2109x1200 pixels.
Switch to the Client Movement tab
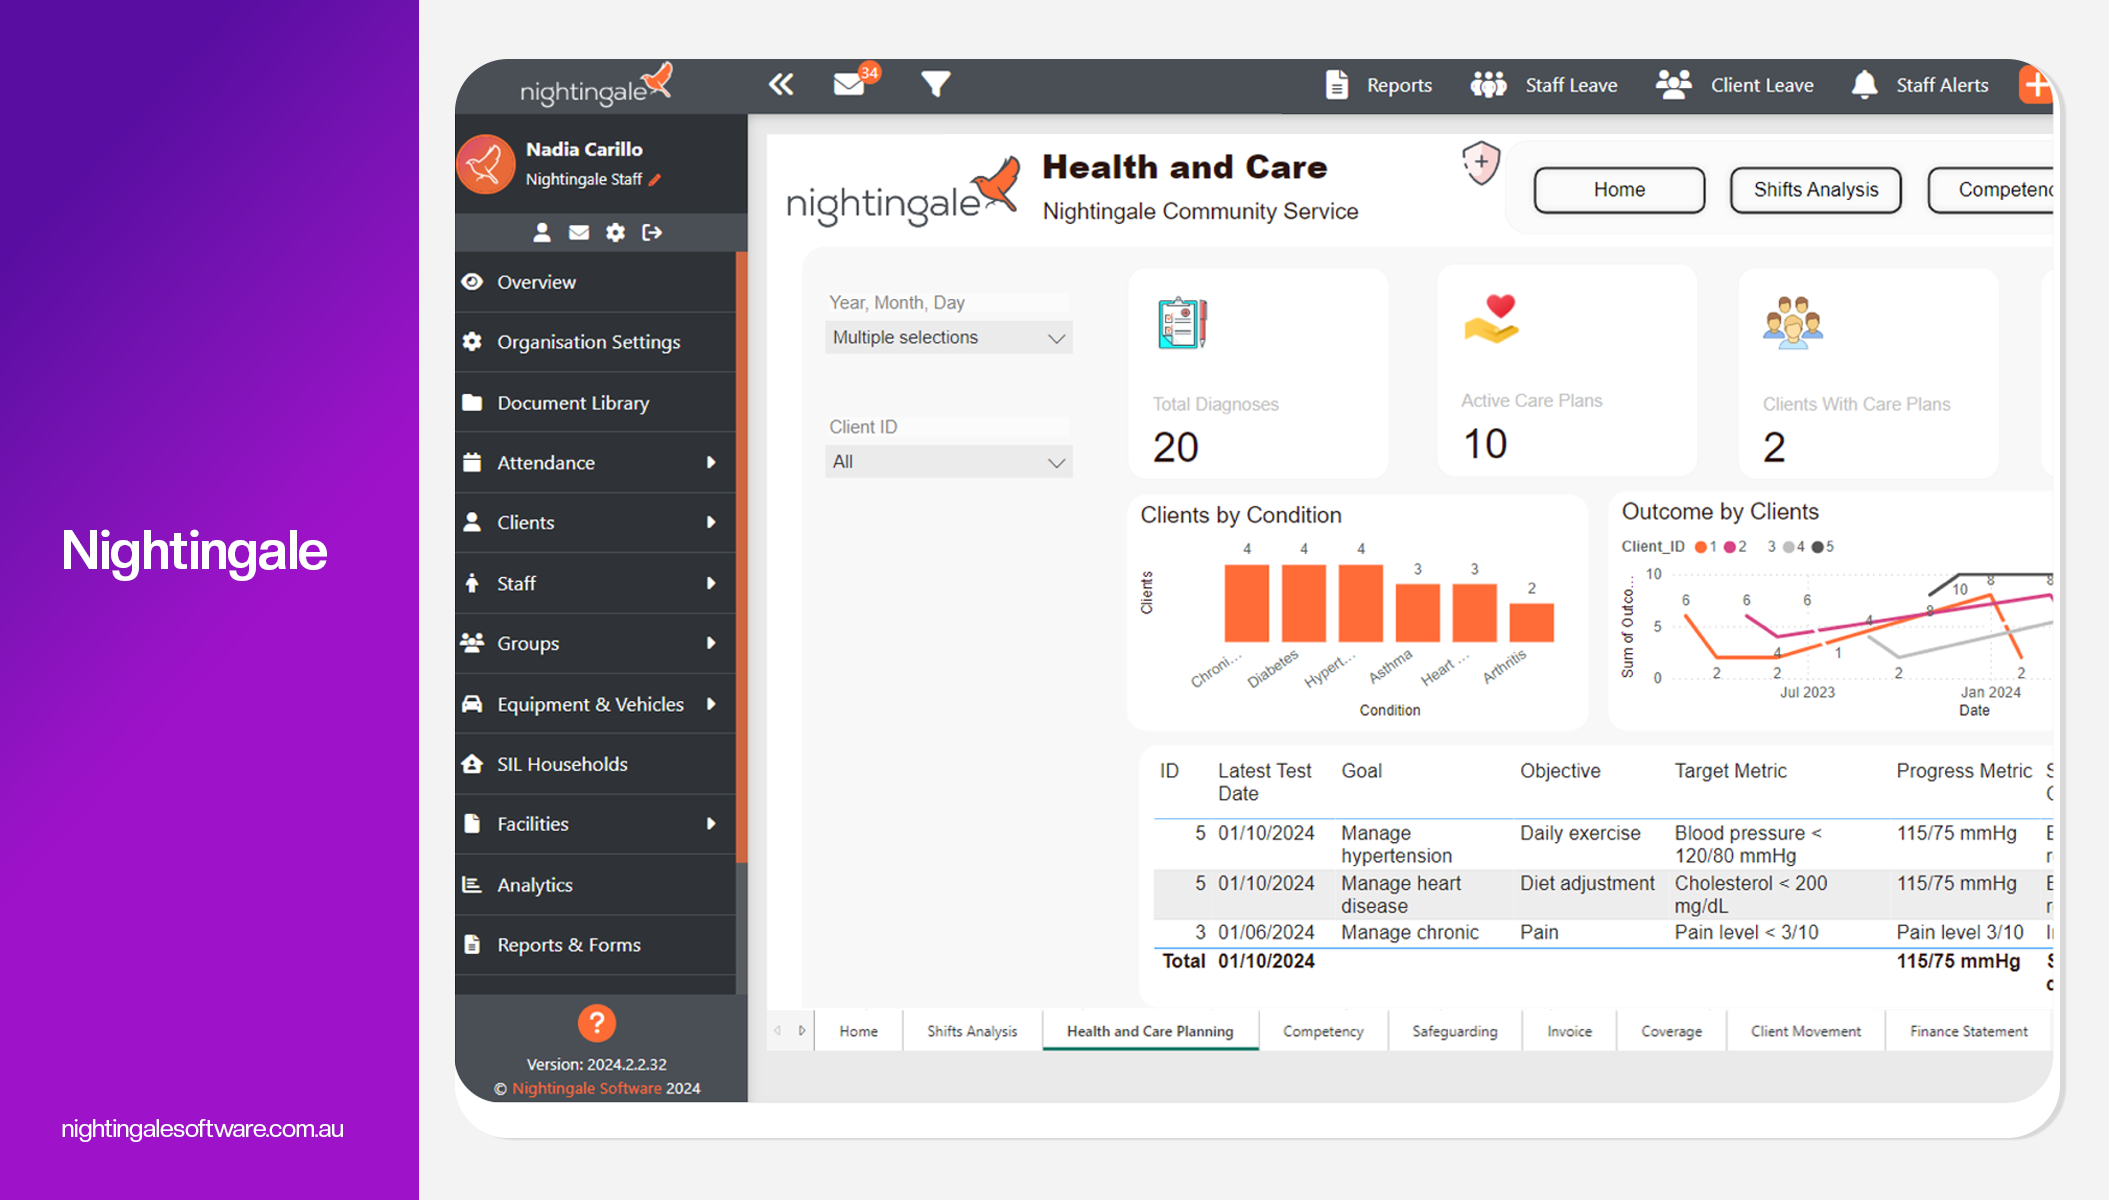click(x=1805, y=1031)
